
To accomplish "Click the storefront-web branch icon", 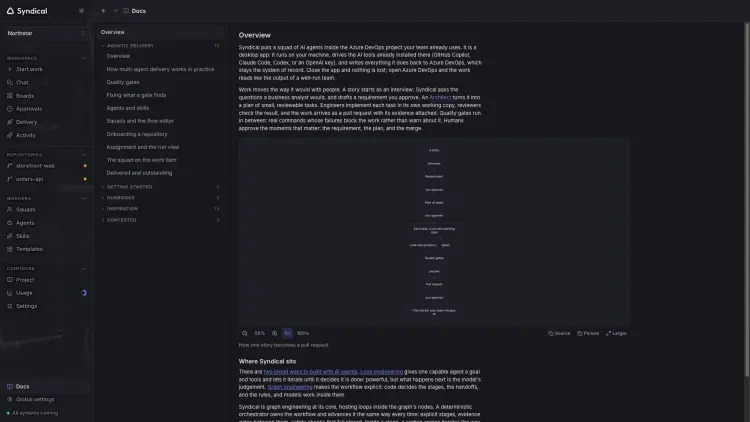I will [x=10, y=166].
